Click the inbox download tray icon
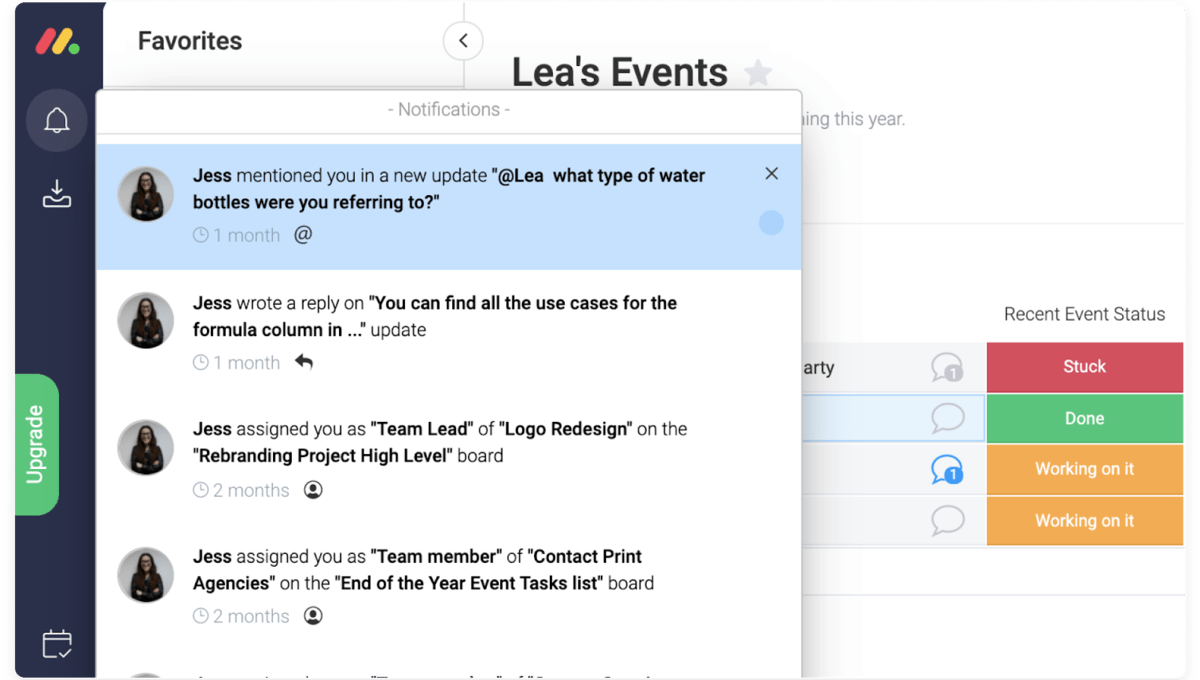The height and width of the screenshot is (680, 1200). [x=57, y=194]
